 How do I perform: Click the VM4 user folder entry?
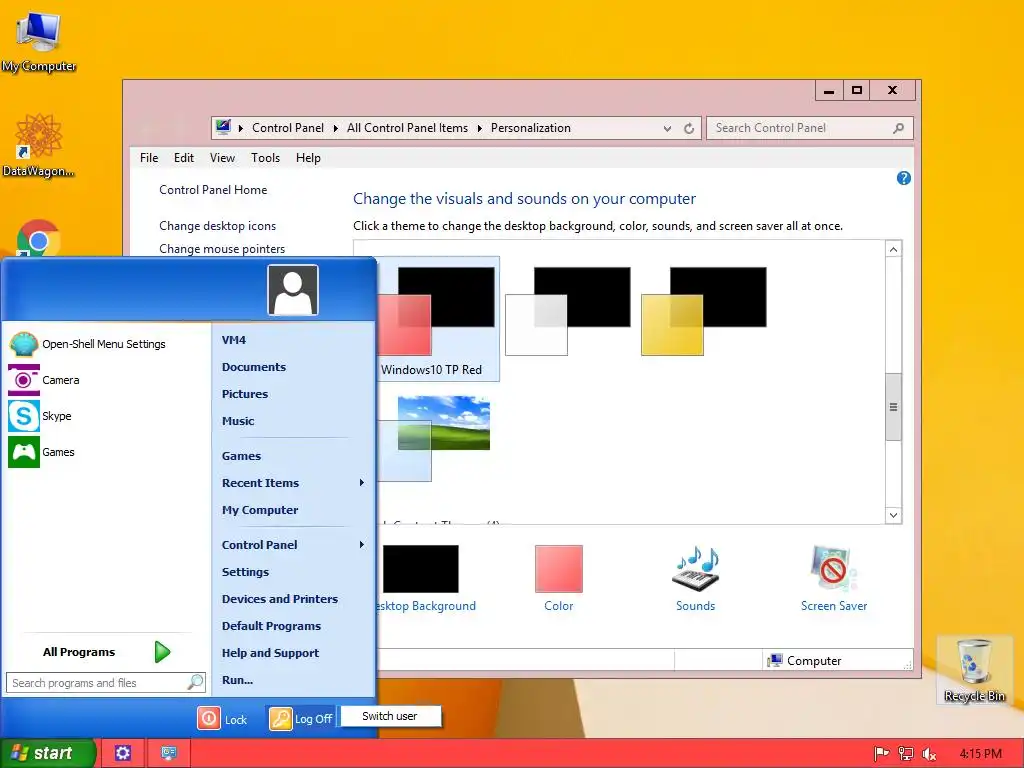(x=234, y=340)
